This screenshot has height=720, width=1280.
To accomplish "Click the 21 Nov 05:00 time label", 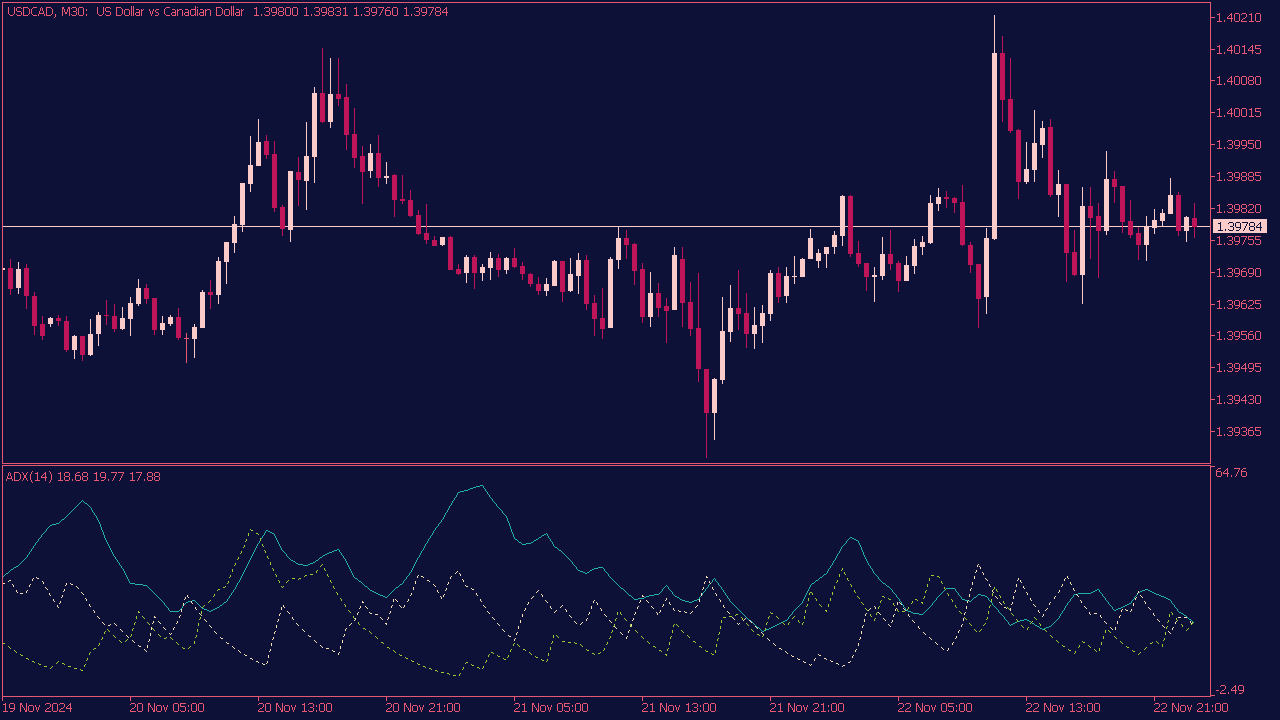I will tap(551, 707).
